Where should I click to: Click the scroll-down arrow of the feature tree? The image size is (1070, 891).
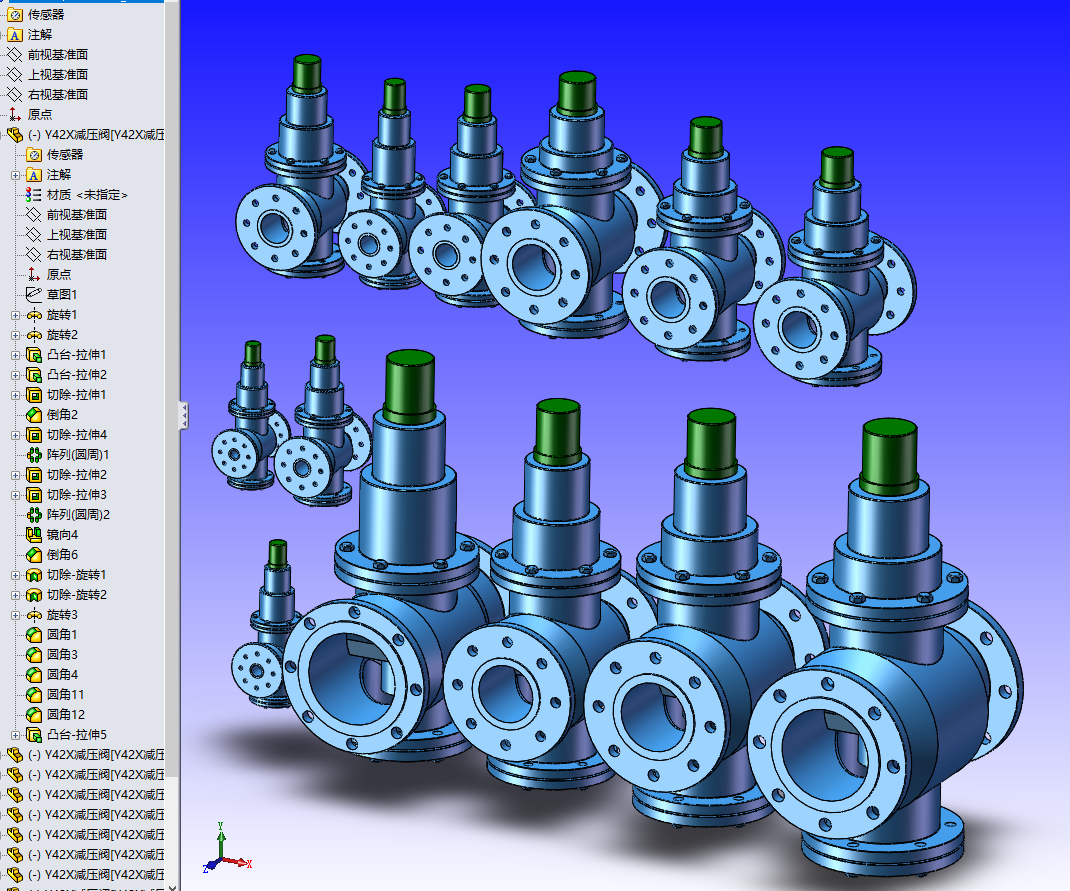tap(172, 886)
